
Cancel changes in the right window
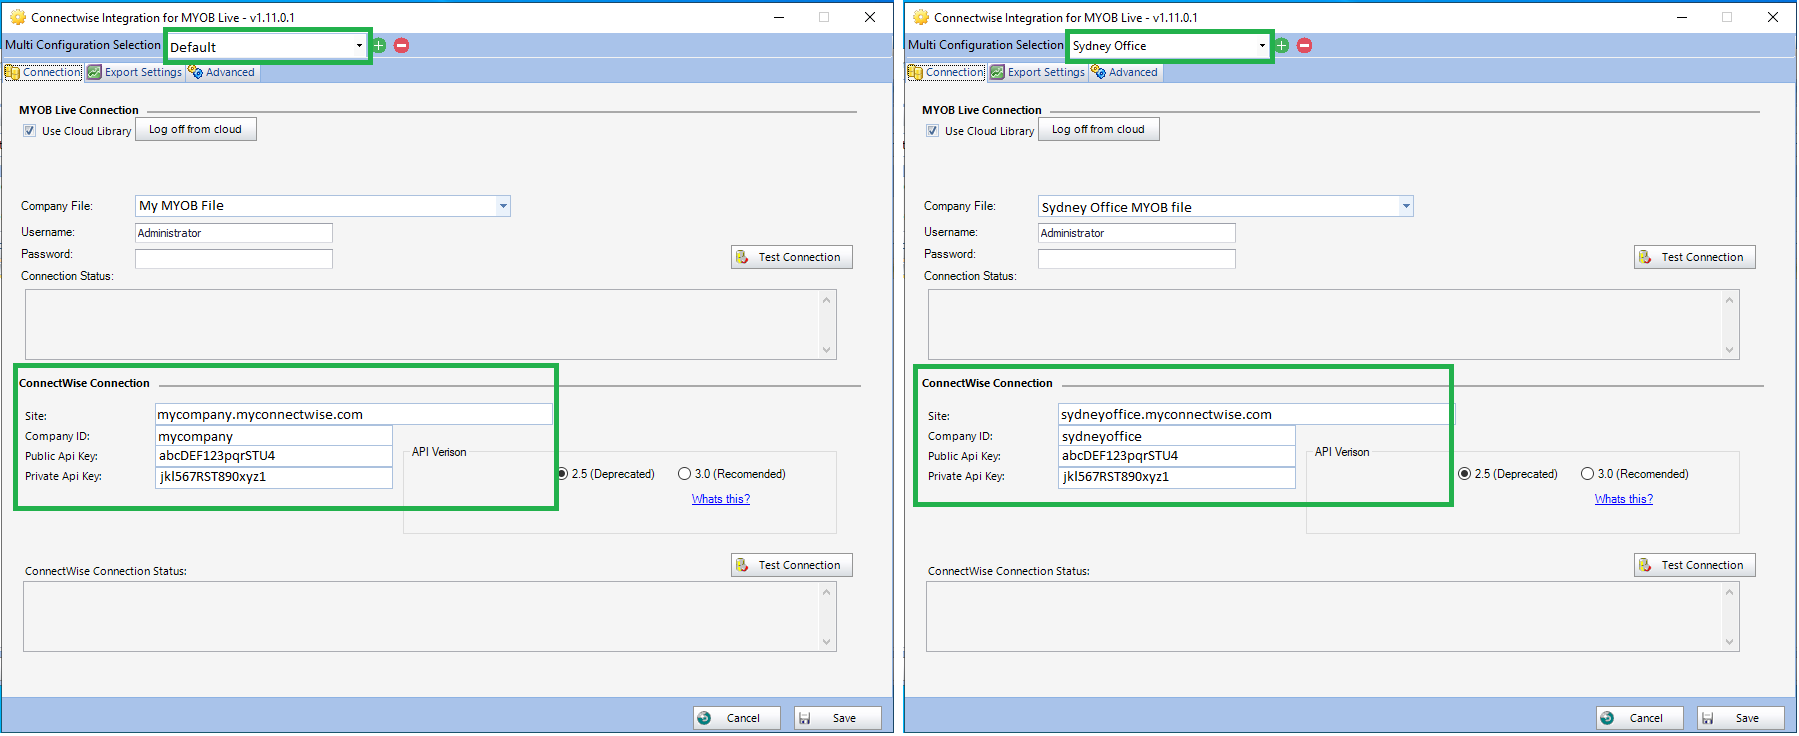(1640, 718)
